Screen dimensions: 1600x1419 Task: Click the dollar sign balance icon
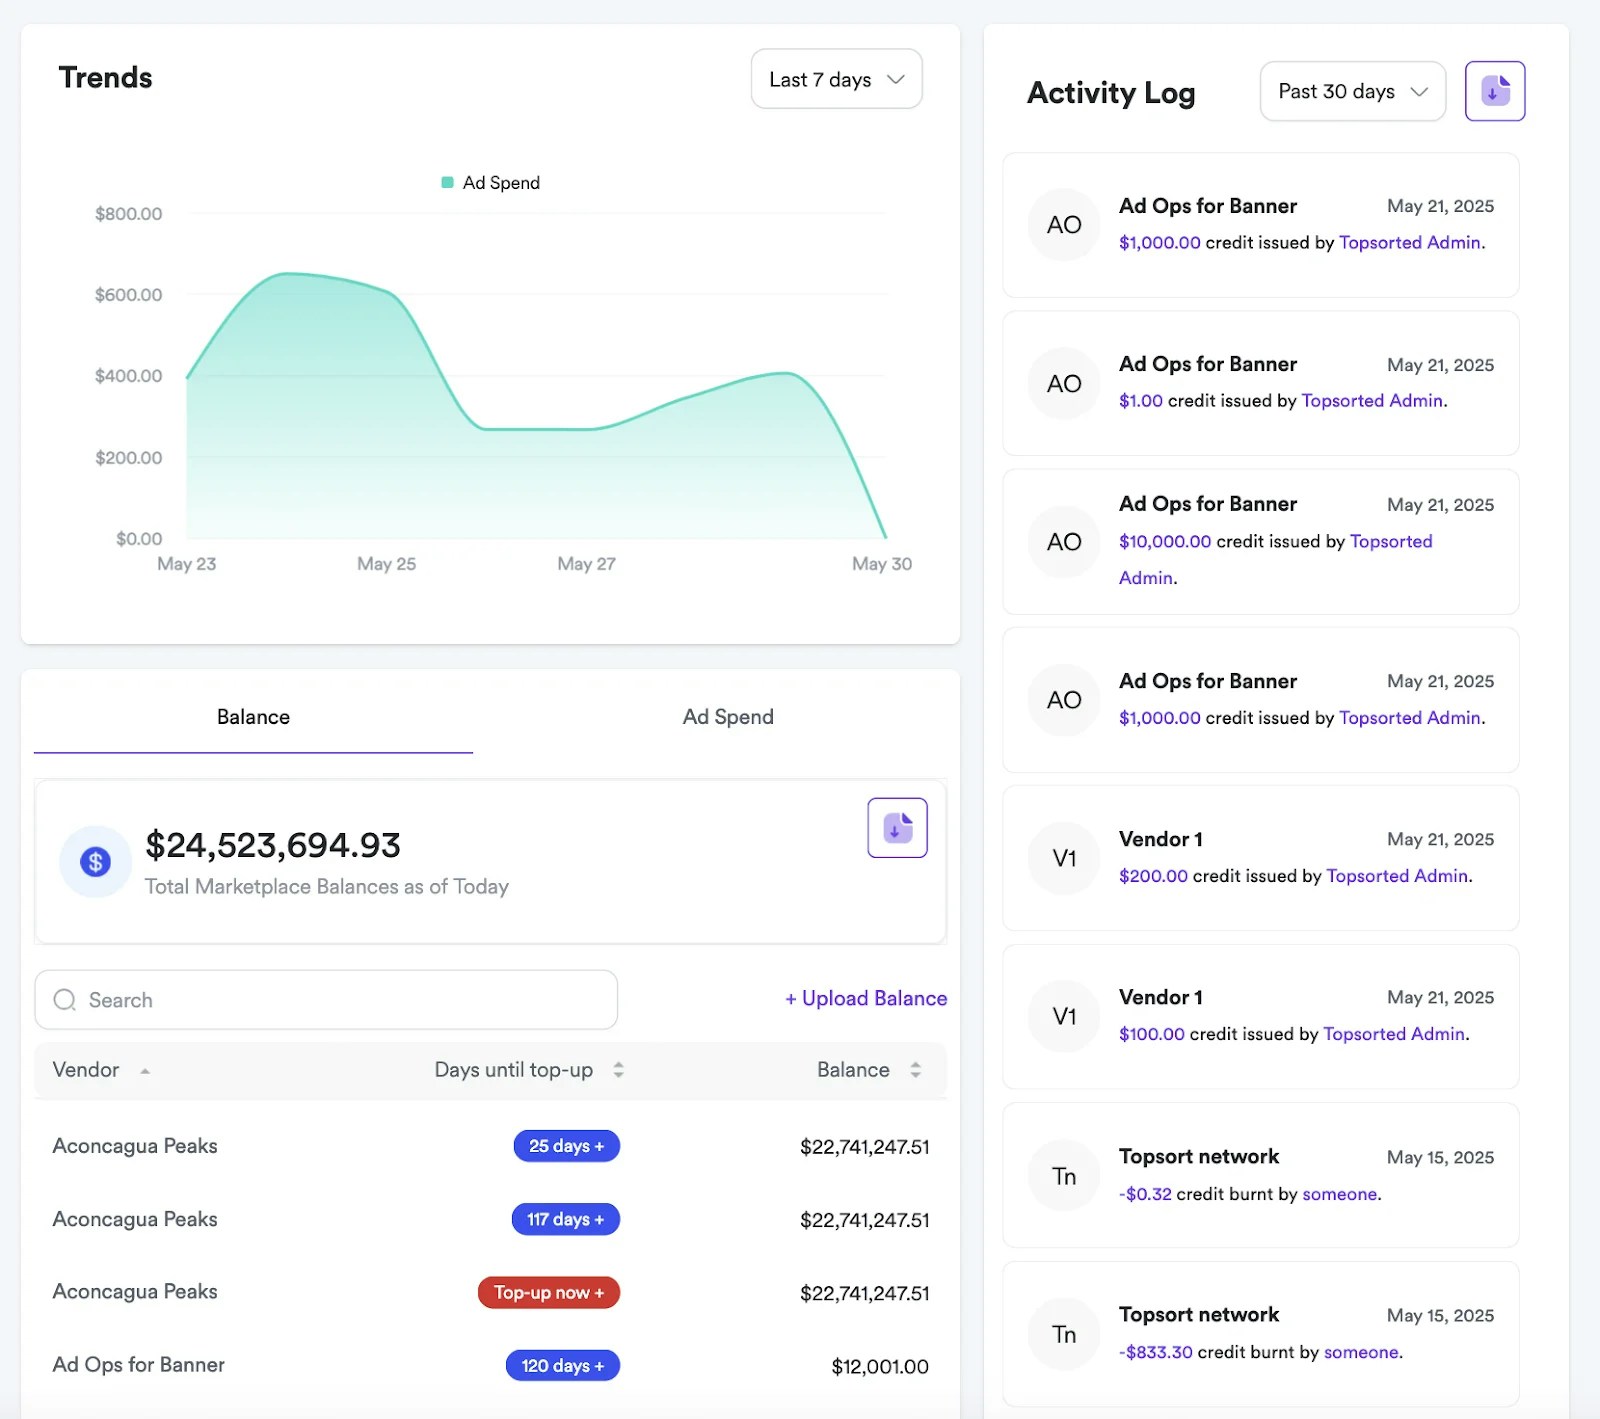click(94, 861)
